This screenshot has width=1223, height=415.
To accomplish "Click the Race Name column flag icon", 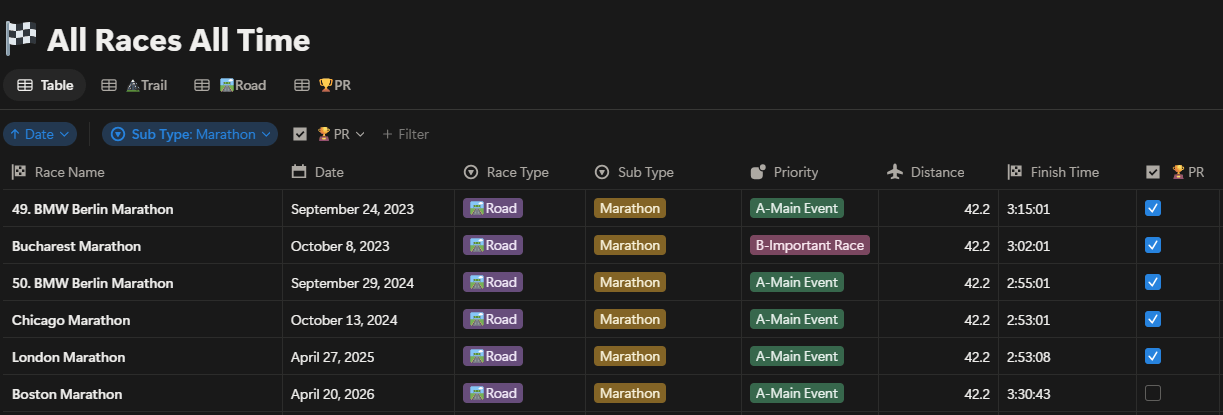I will pos(19,172).
